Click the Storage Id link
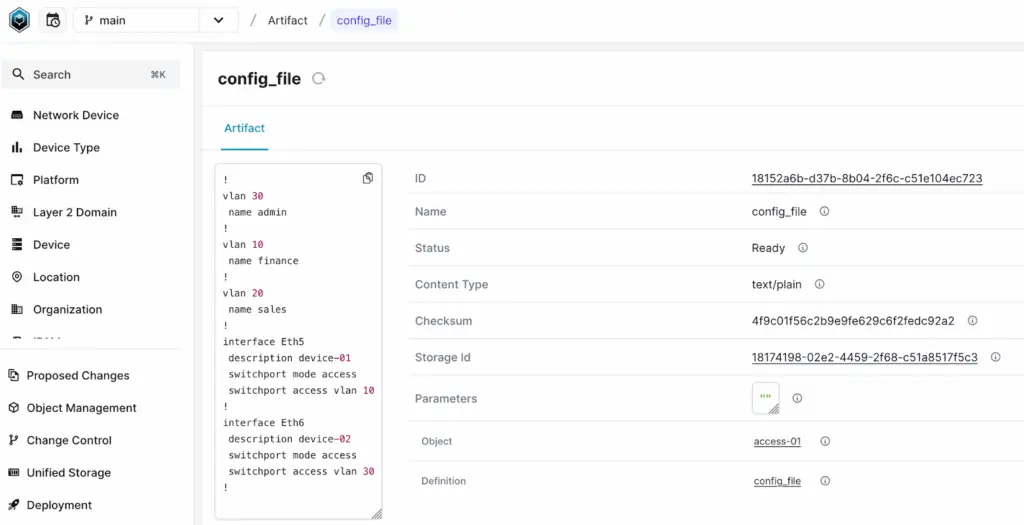 coord(865,357)
